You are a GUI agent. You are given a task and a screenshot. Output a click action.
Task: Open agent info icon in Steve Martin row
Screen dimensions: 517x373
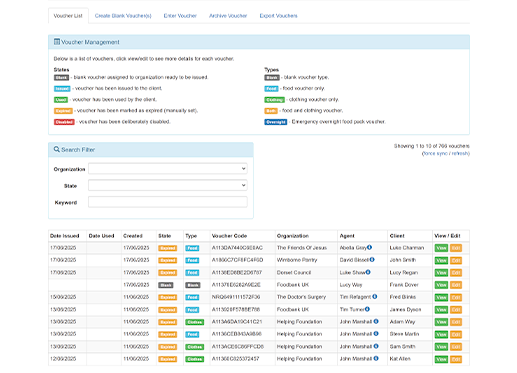(376, 334)
